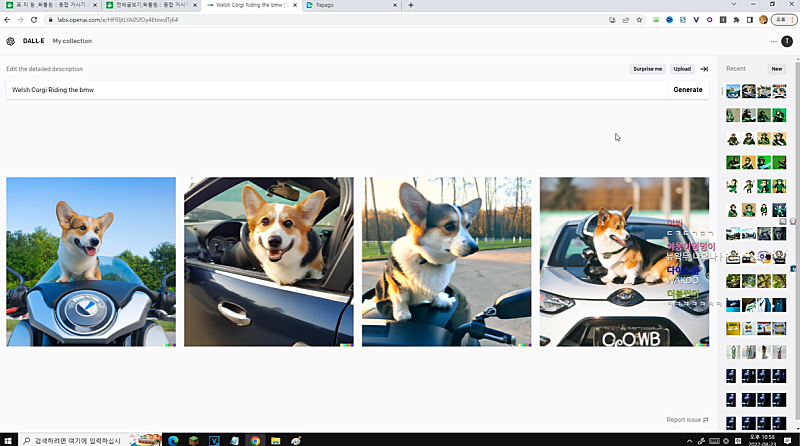Open the three-dot more options menu

coord(773,41)
